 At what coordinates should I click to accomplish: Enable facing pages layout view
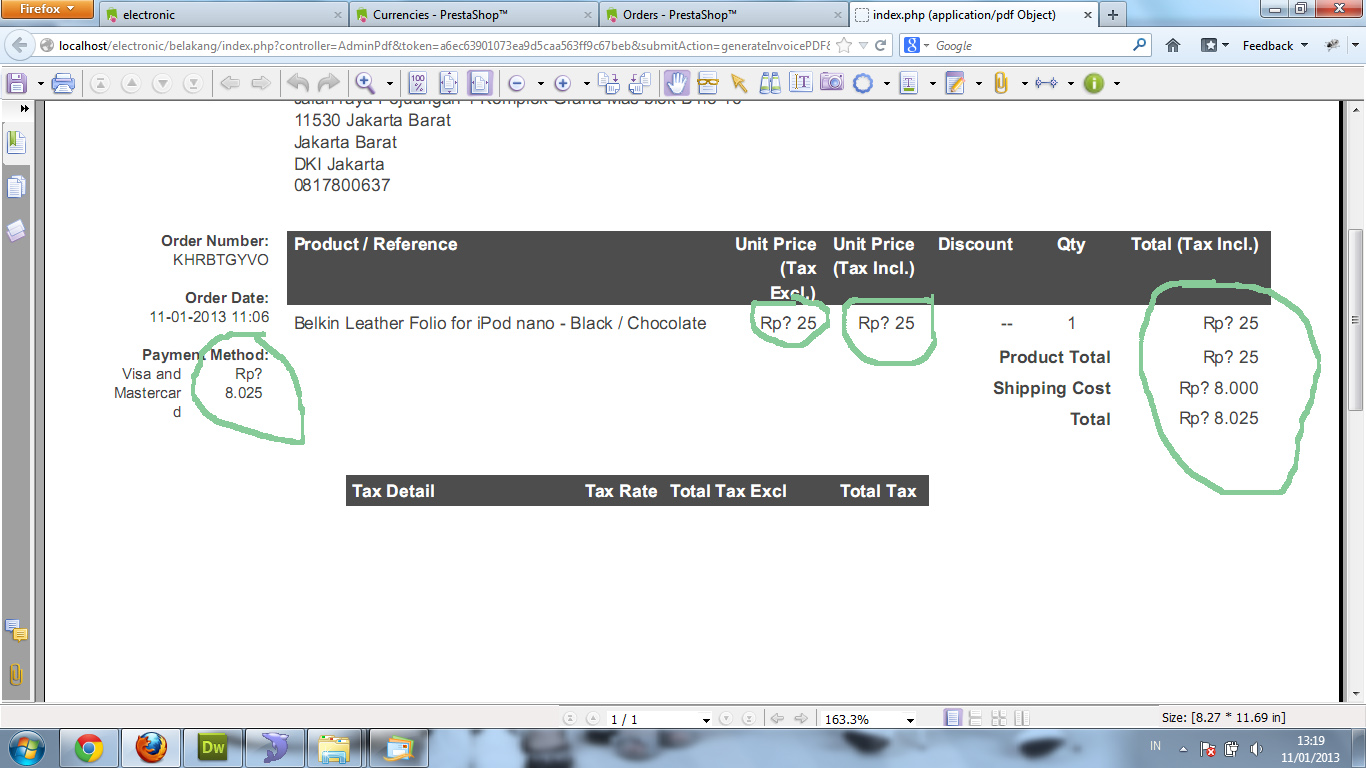[1021, 718]
